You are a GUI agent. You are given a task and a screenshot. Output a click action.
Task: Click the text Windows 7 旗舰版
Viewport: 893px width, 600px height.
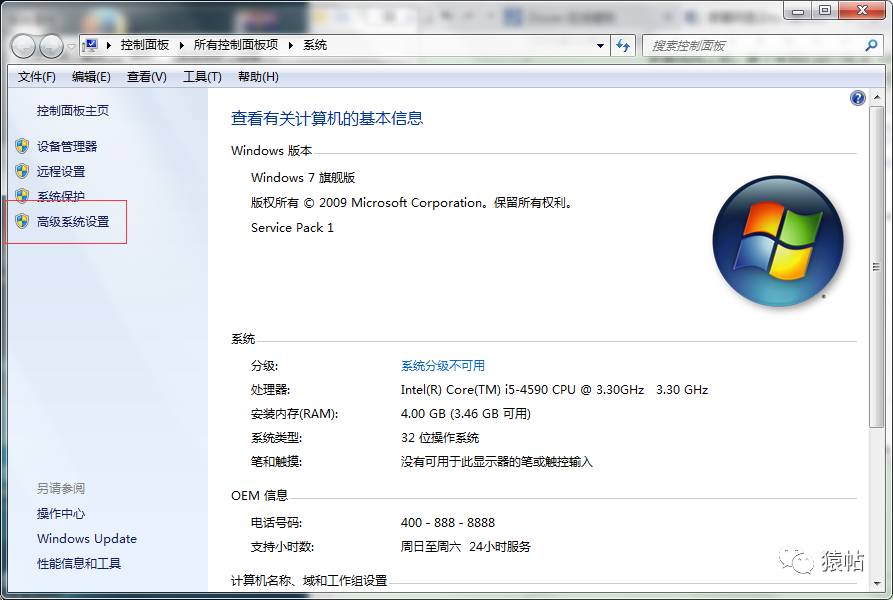click(x=303, y=178)
